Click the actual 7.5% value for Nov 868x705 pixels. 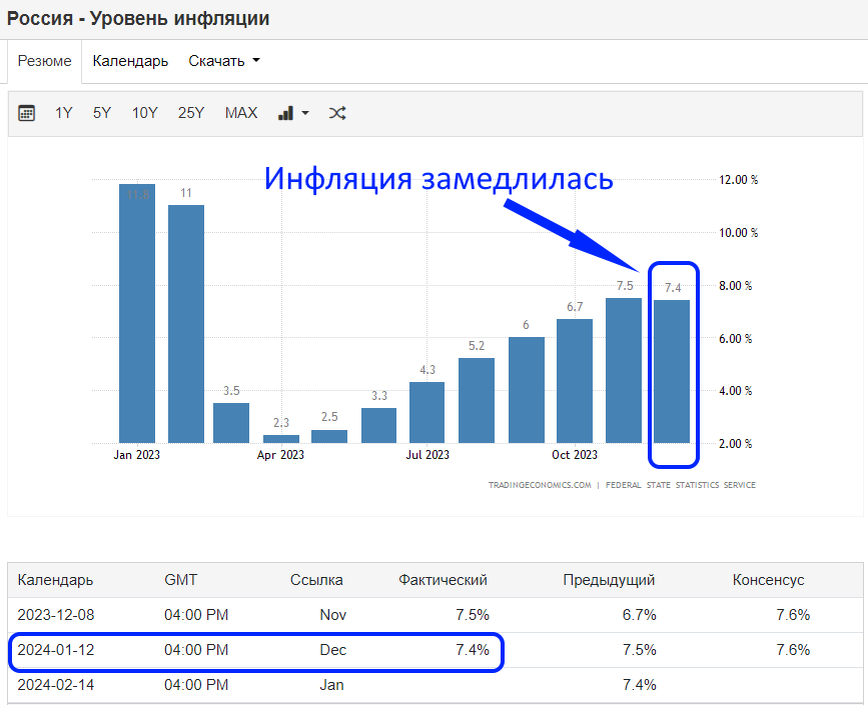(x=472, y=615)
